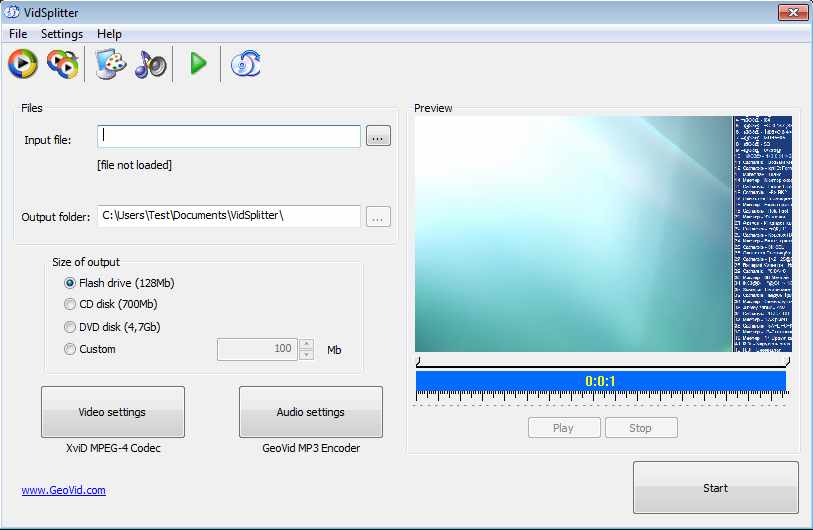
Task: Select CD disk (700Mb) output size
Action: (x=70, y=304)
